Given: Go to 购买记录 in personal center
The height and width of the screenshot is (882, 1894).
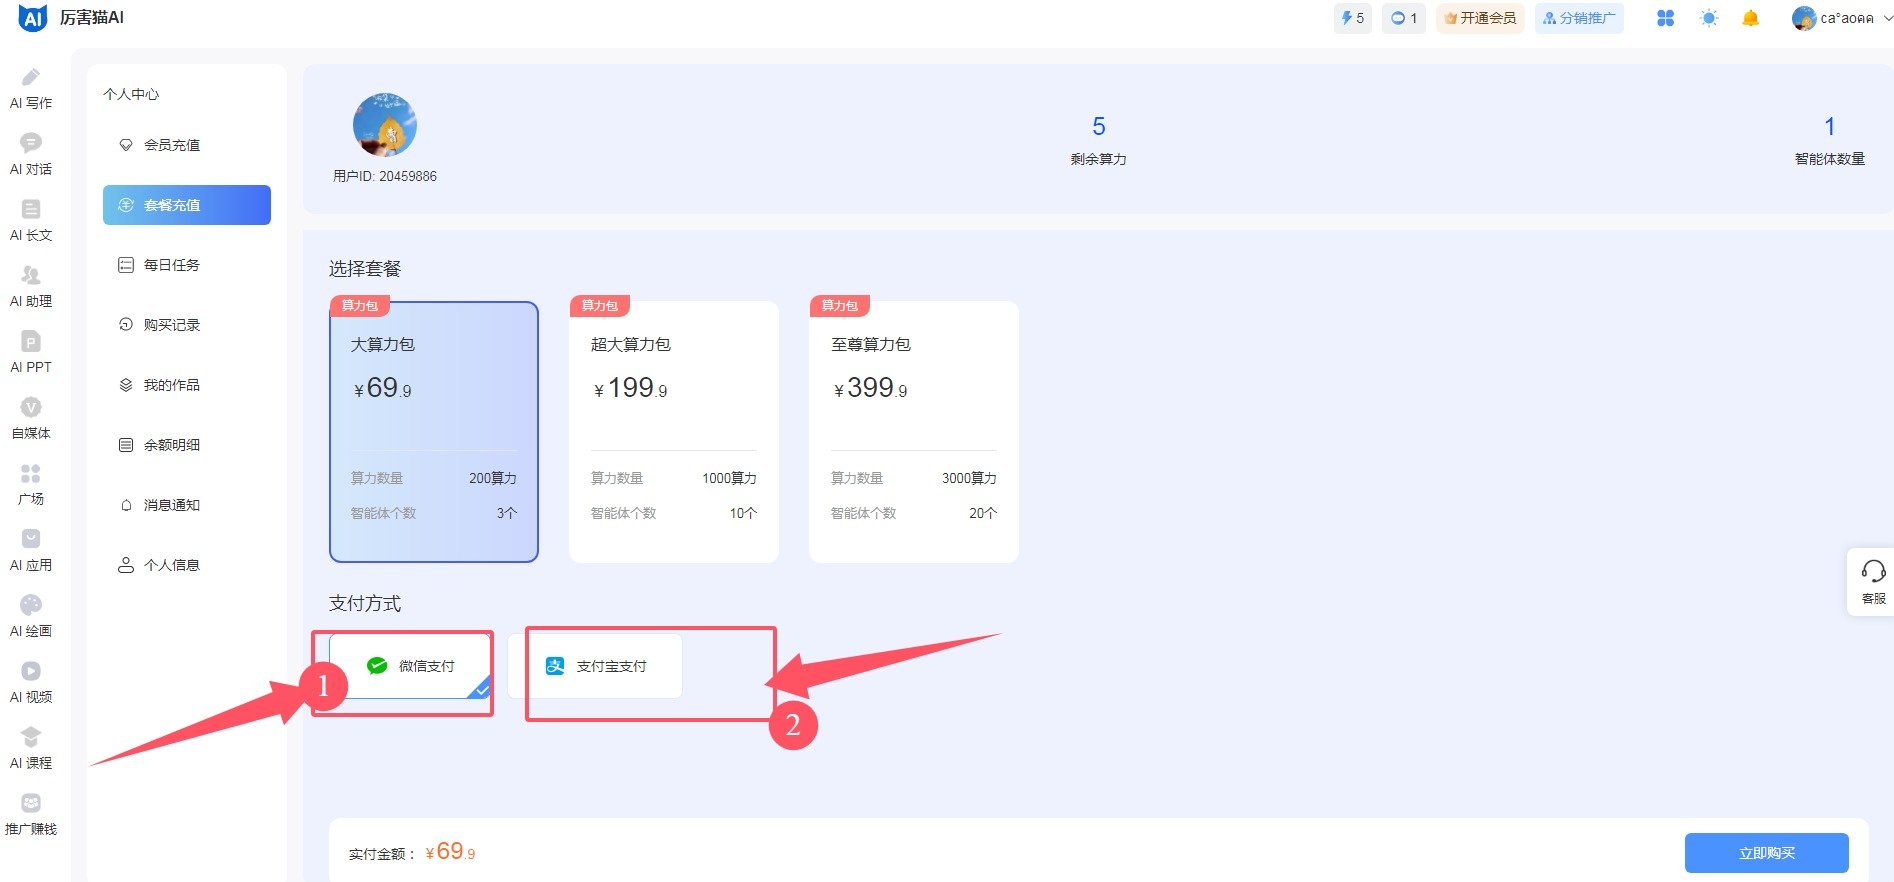Looking at the screenshot, I should (x=172, y=325).
